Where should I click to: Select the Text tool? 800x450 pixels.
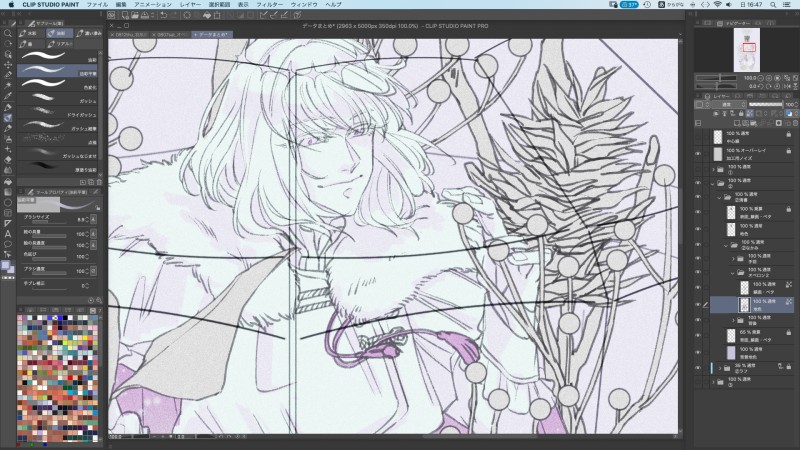(8, 234)
